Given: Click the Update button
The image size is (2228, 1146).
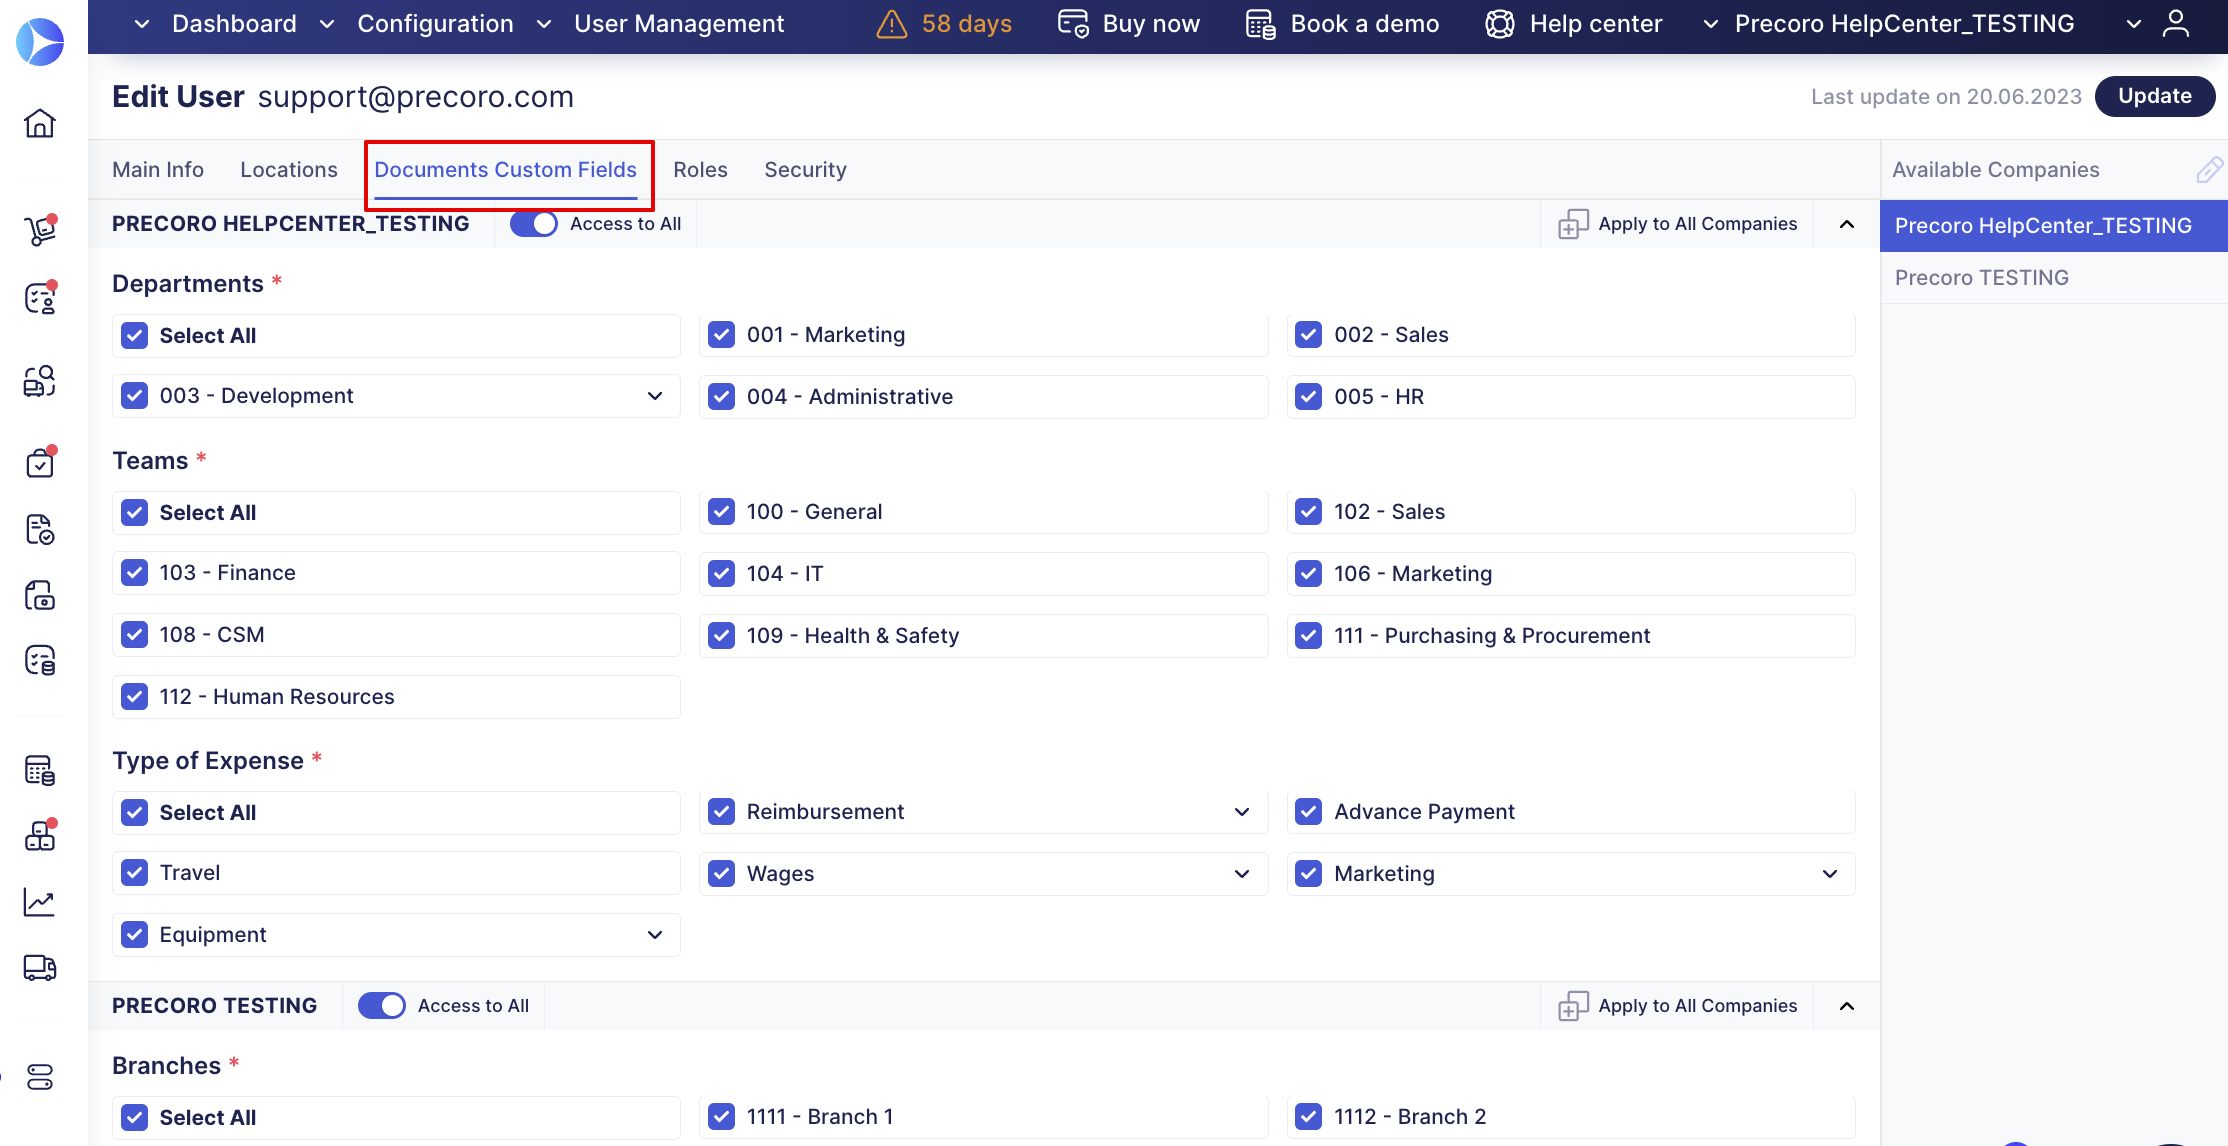Looking at the screenshot, I should 2154,96.
